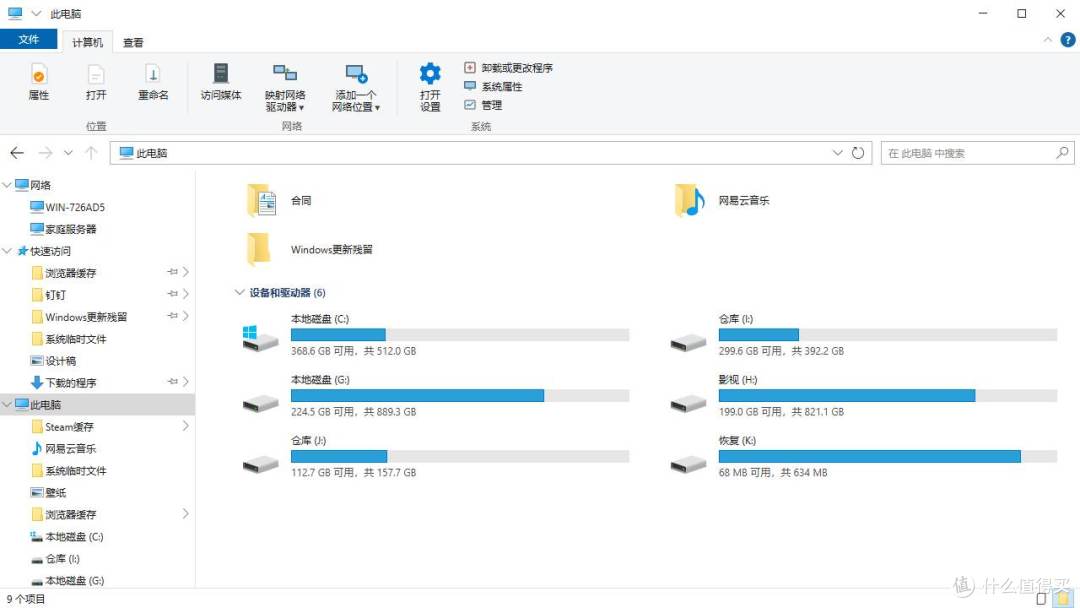Switch to the 查看 view tab
Screen dimensions: 1080x608
pos(133,42)
